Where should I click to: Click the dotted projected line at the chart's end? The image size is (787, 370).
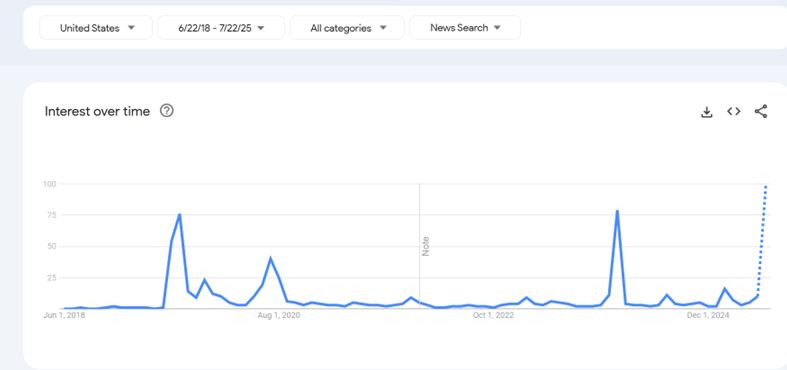(x=762, y=240)
